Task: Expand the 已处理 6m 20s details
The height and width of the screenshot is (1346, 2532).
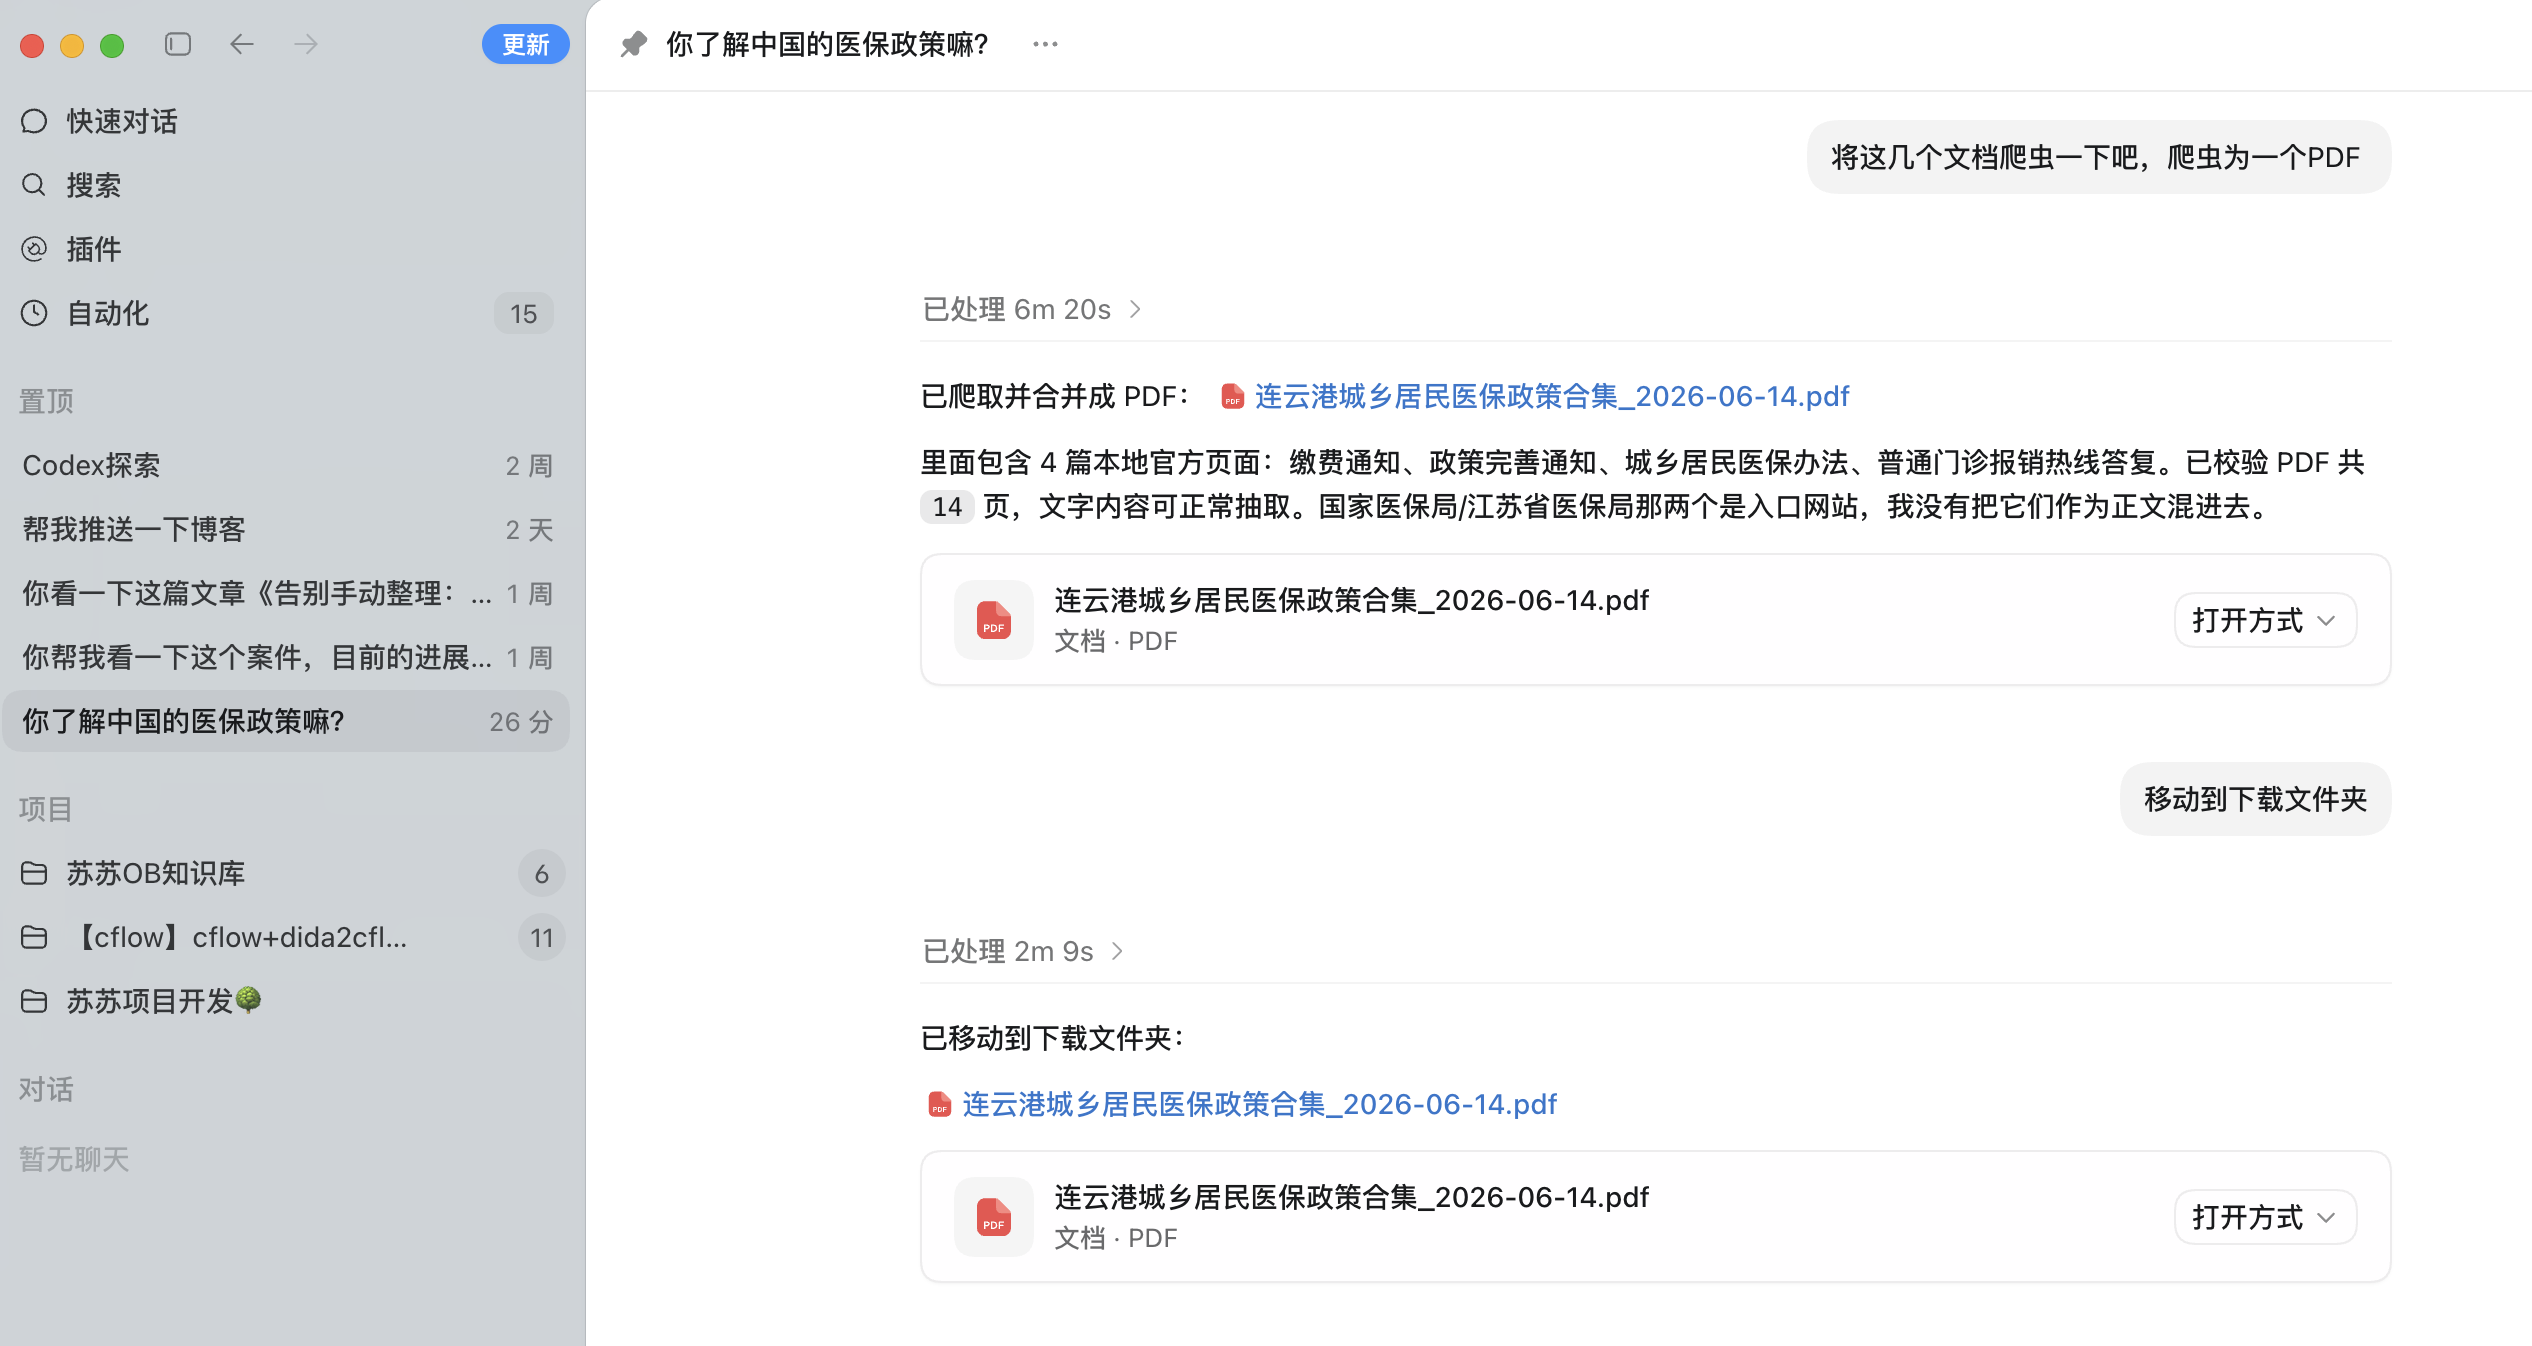Action: tap(1032, 309)
